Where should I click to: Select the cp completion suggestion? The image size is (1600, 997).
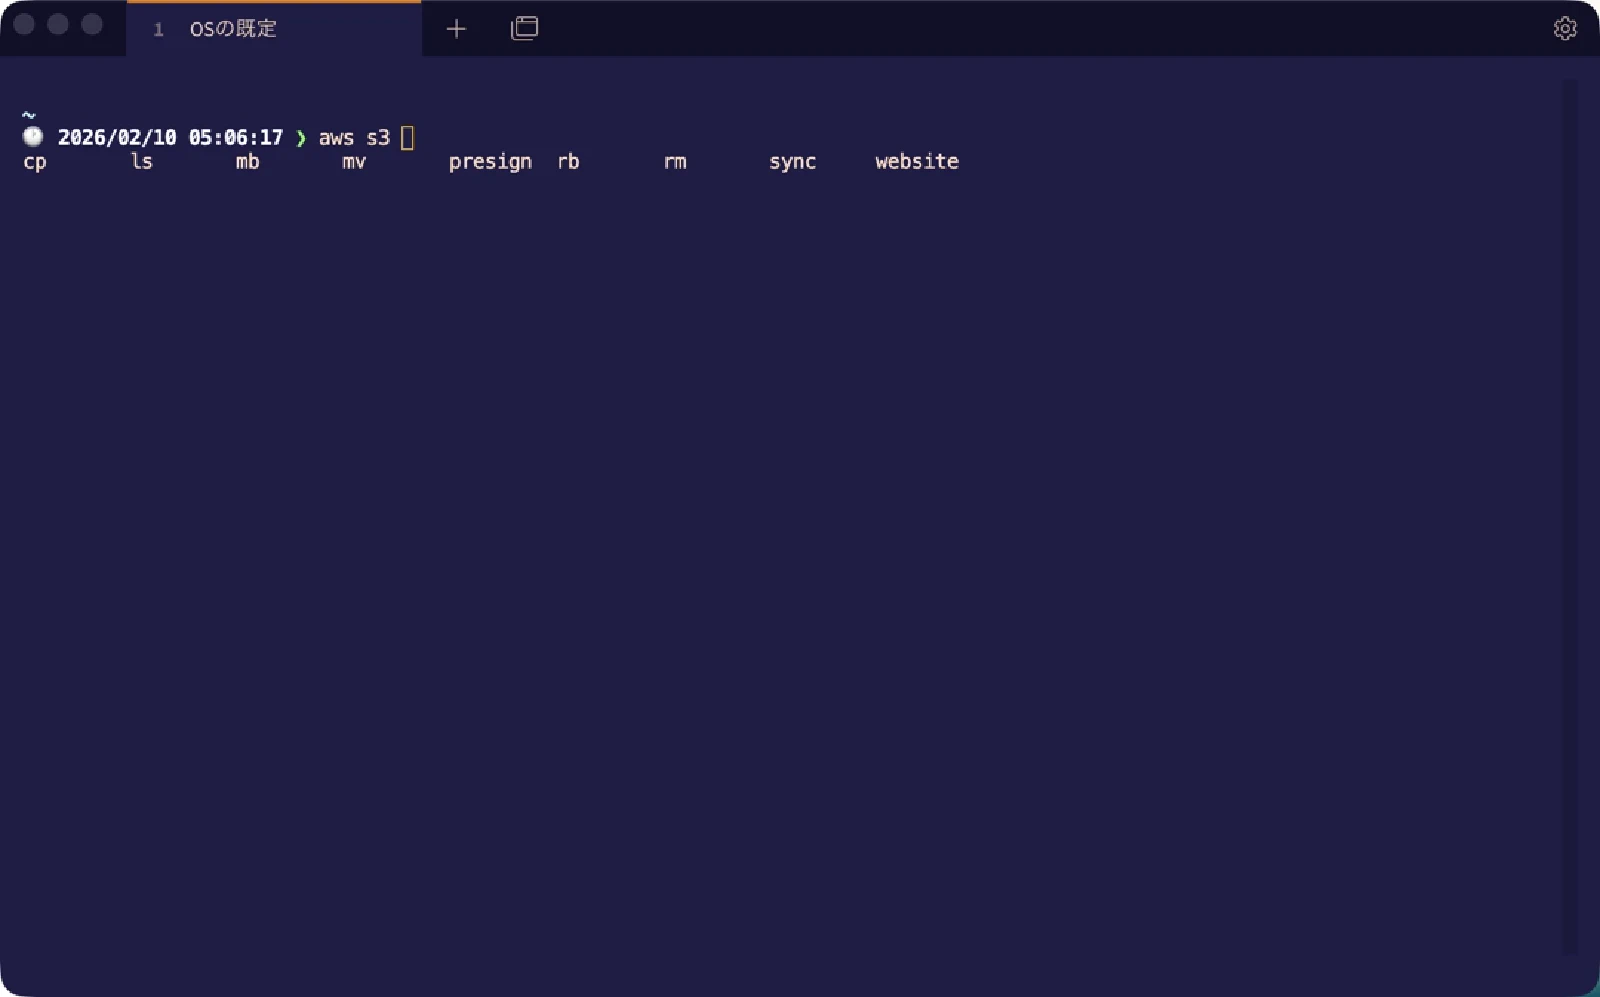34,161
